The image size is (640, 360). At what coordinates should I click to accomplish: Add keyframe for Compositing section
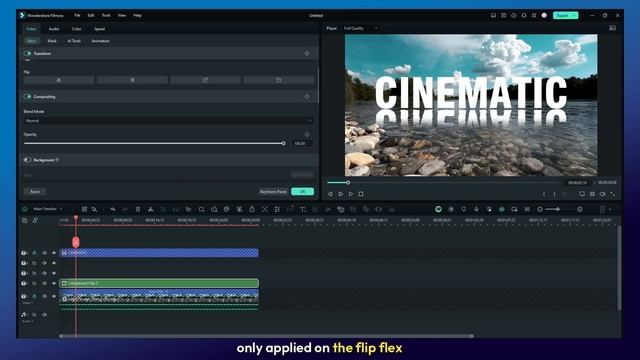(307, 97)
